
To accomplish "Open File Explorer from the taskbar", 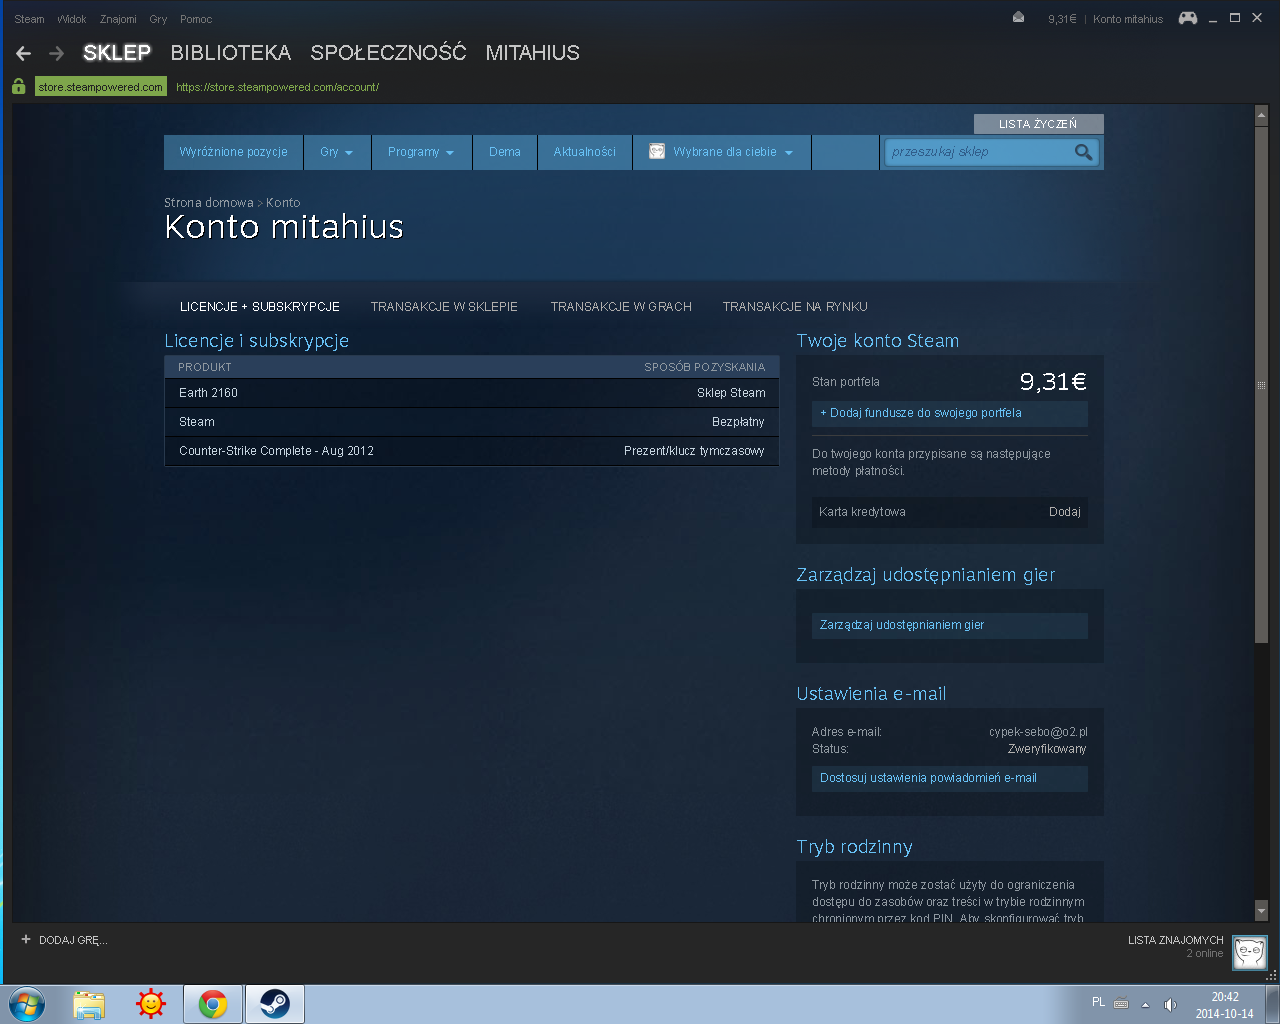I will [89, 1004].
